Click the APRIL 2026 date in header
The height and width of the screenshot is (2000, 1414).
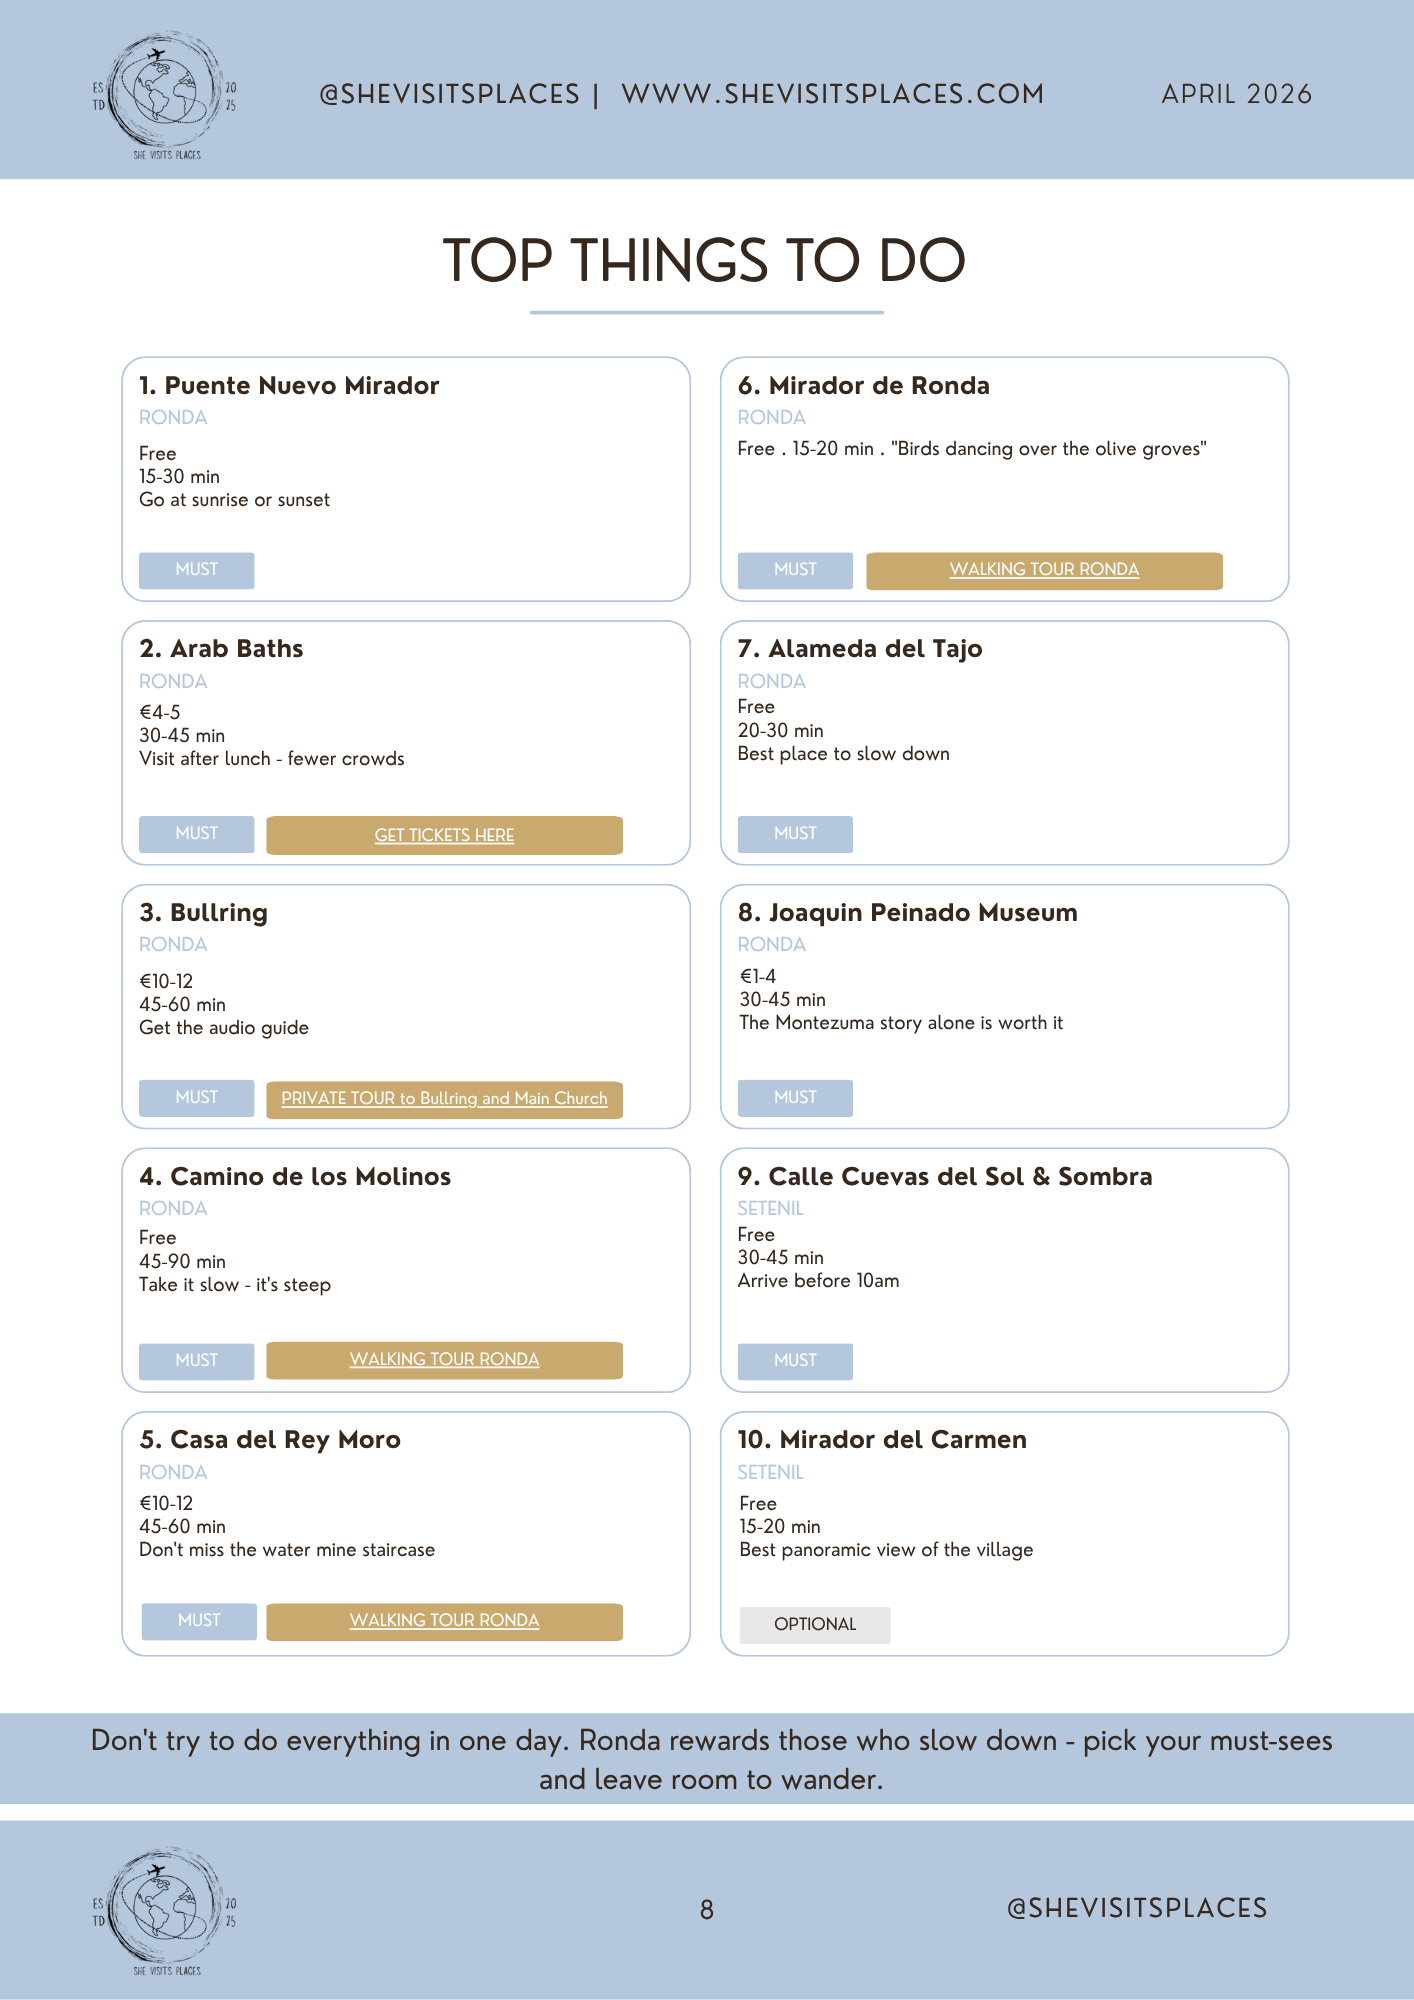click(1237, 94)
